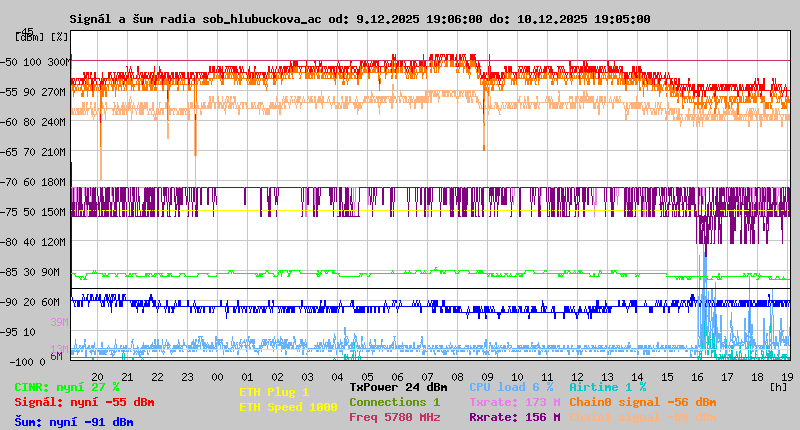This screenshot has width=800, height=430.
Task: Select the pink '39M' rate label
Action: click(59, 322)
